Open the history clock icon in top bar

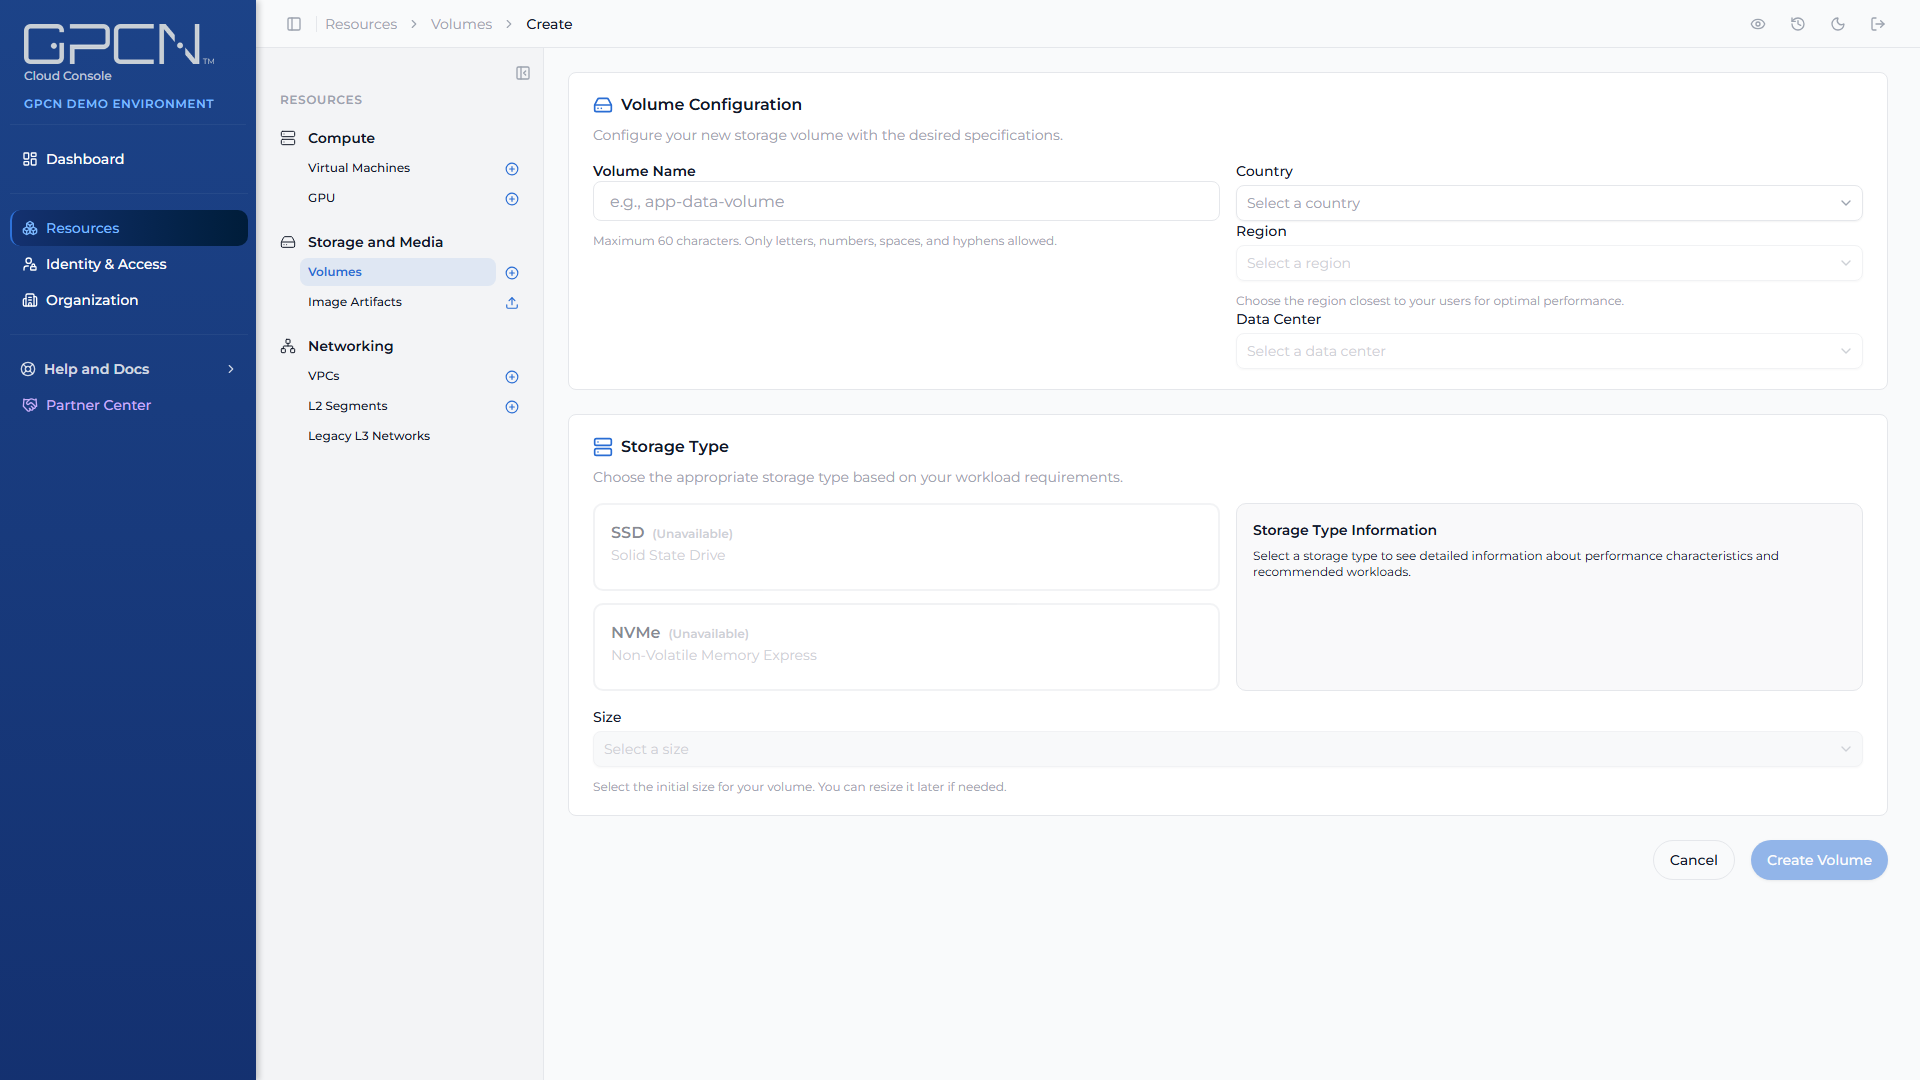(x=1798, y=24)
